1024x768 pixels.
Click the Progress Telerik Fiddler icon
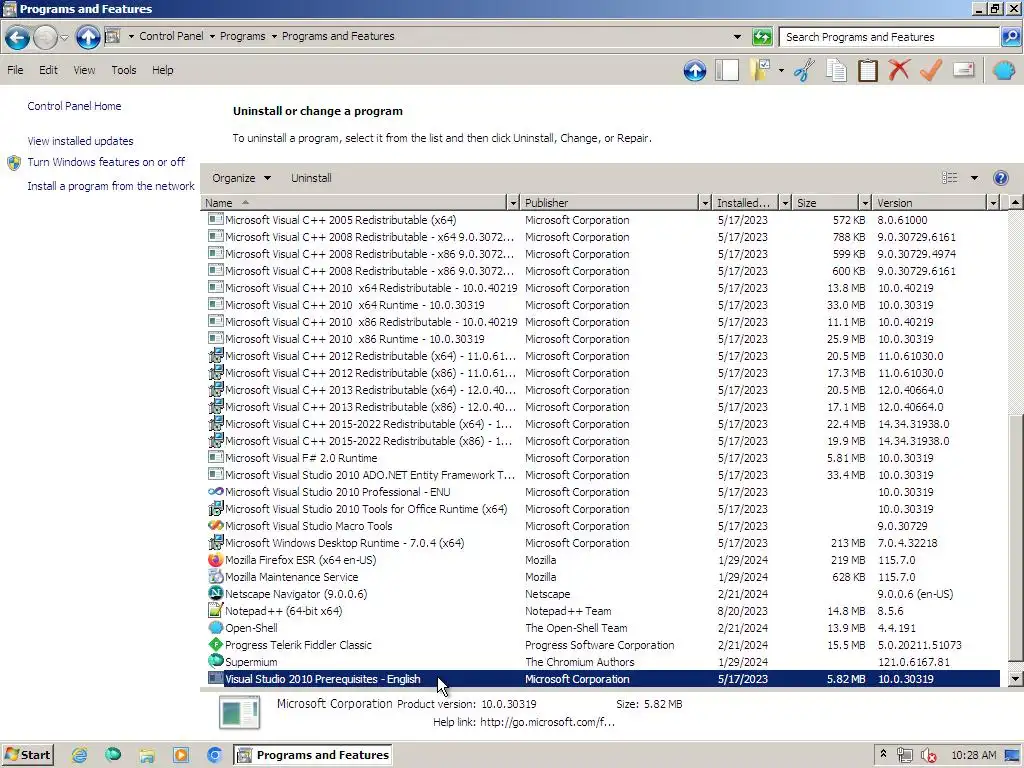(x=216, y=645)
